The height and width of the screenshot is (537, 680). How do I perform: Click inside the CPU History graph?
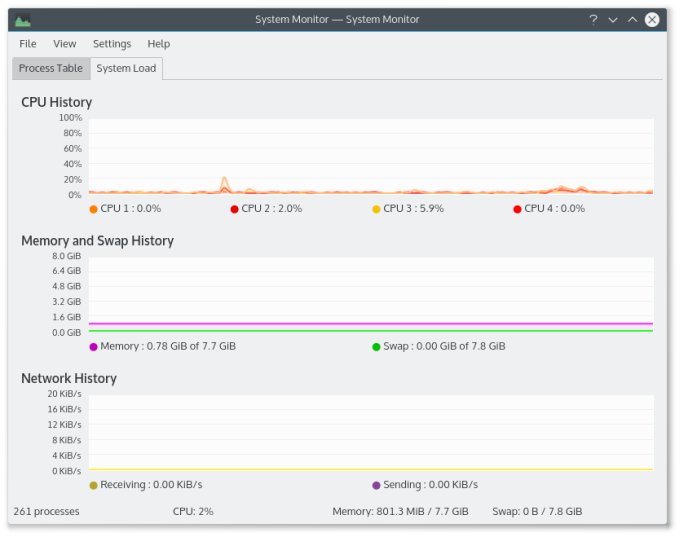point(370,157)
